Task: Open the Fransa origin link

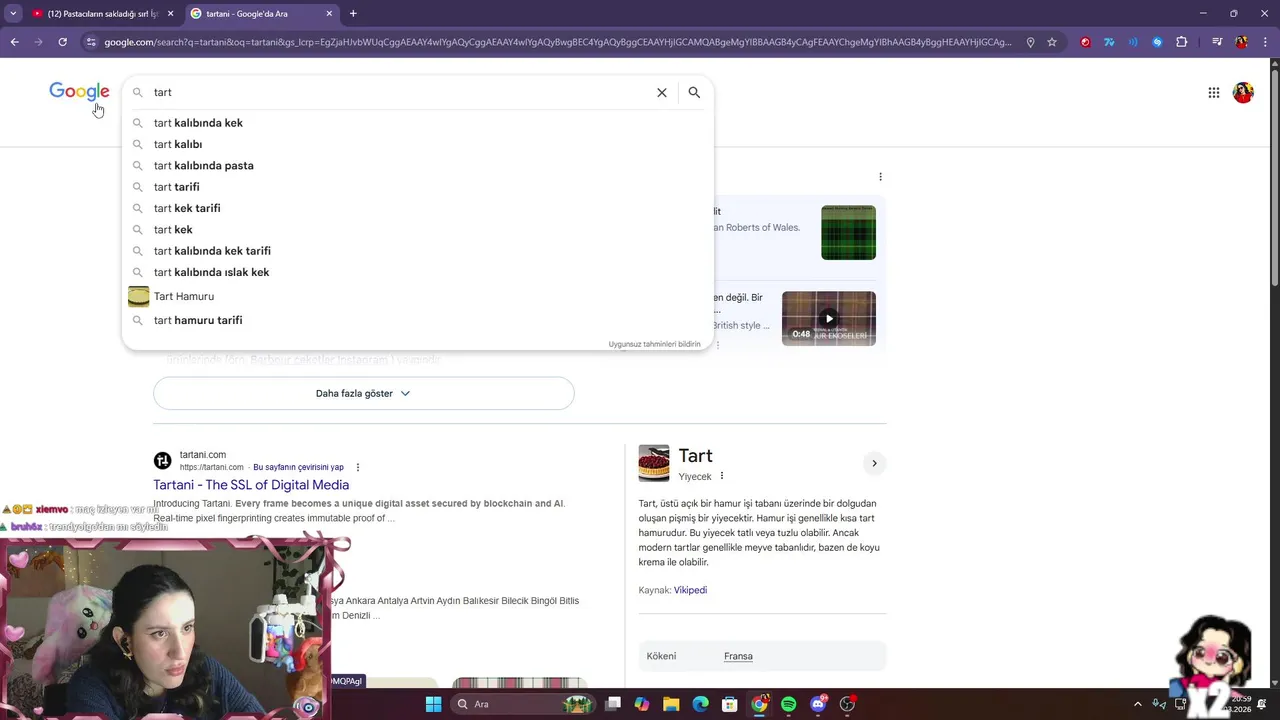Action: point(738,656)
